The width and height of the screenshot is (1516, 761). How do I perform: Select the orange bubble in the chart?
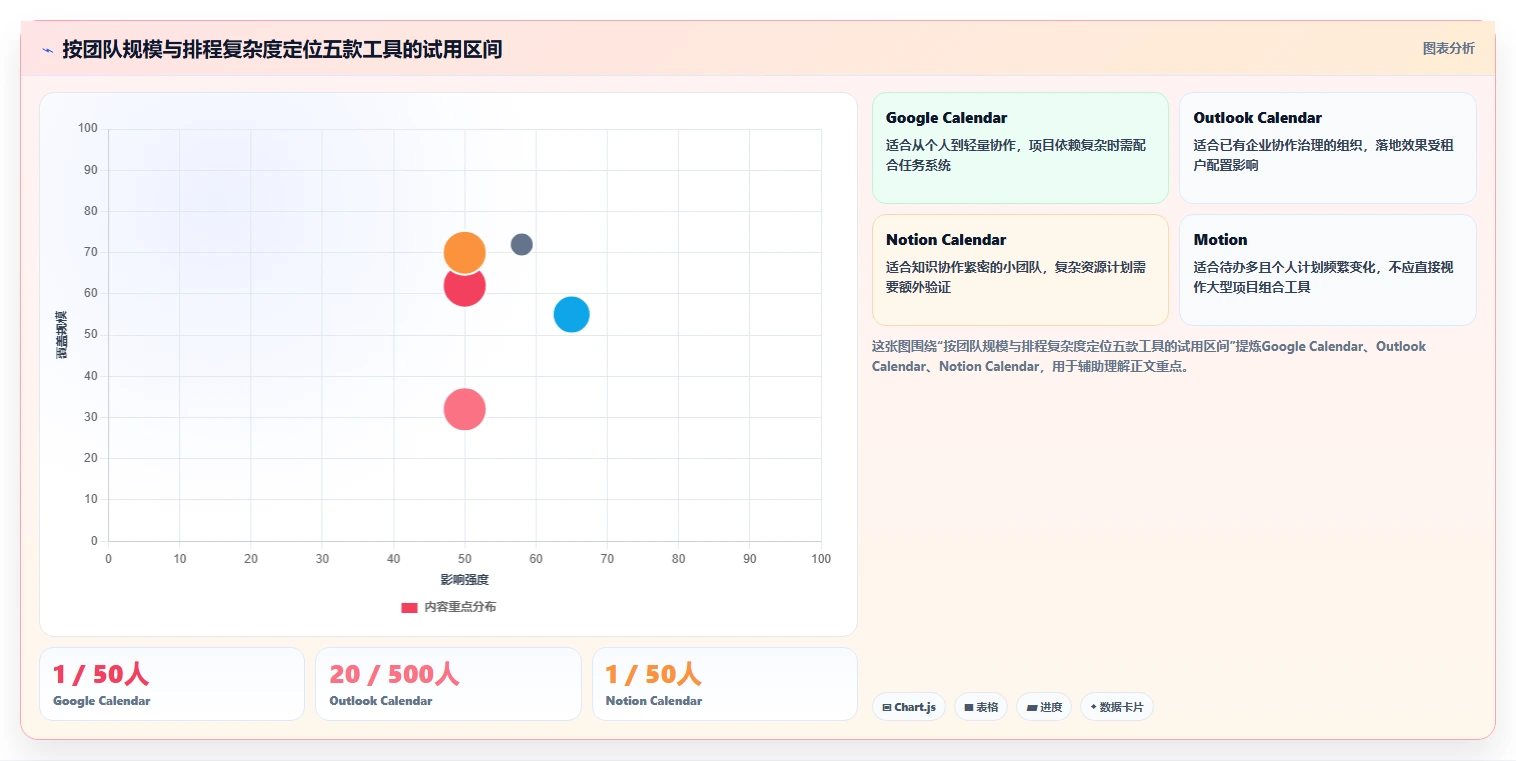click(464, 252)
